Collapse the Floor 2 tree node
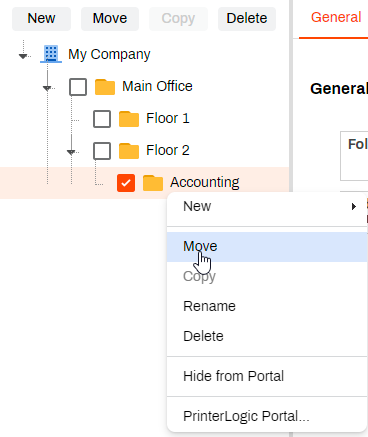 click(x=71, y=152)
